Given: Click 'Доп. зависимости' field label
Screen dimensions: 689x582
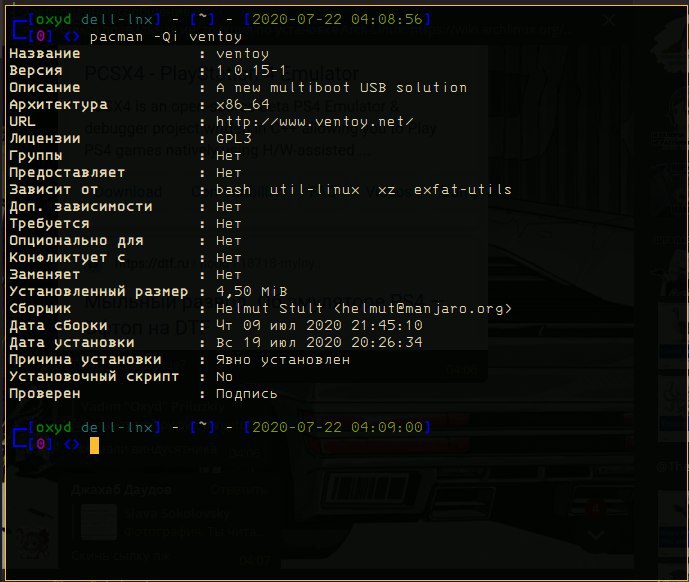Looking at the screenshot, I should coord(81,207).
